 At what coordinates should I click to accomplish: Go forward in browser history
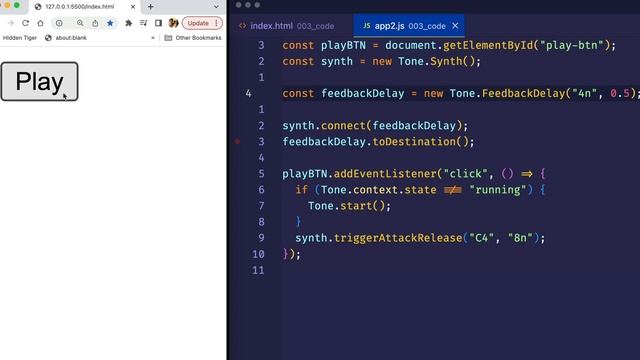pyautogui.click(x=11, y=23)
